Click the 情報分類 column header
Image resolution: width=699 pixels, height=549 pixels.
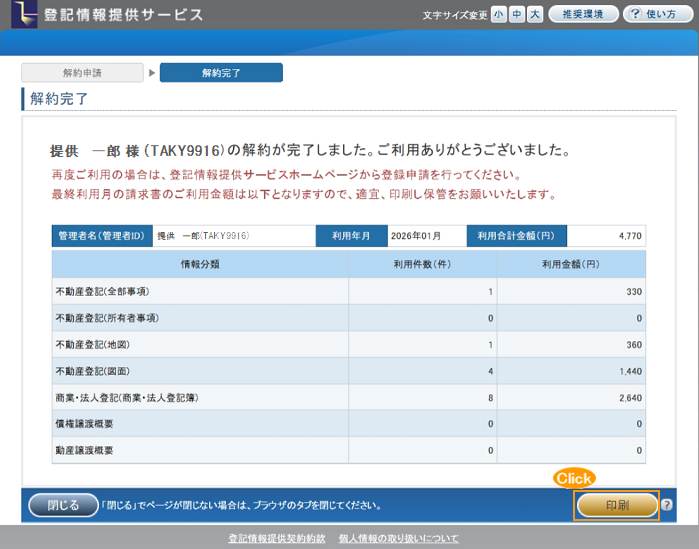pos(200,264)
